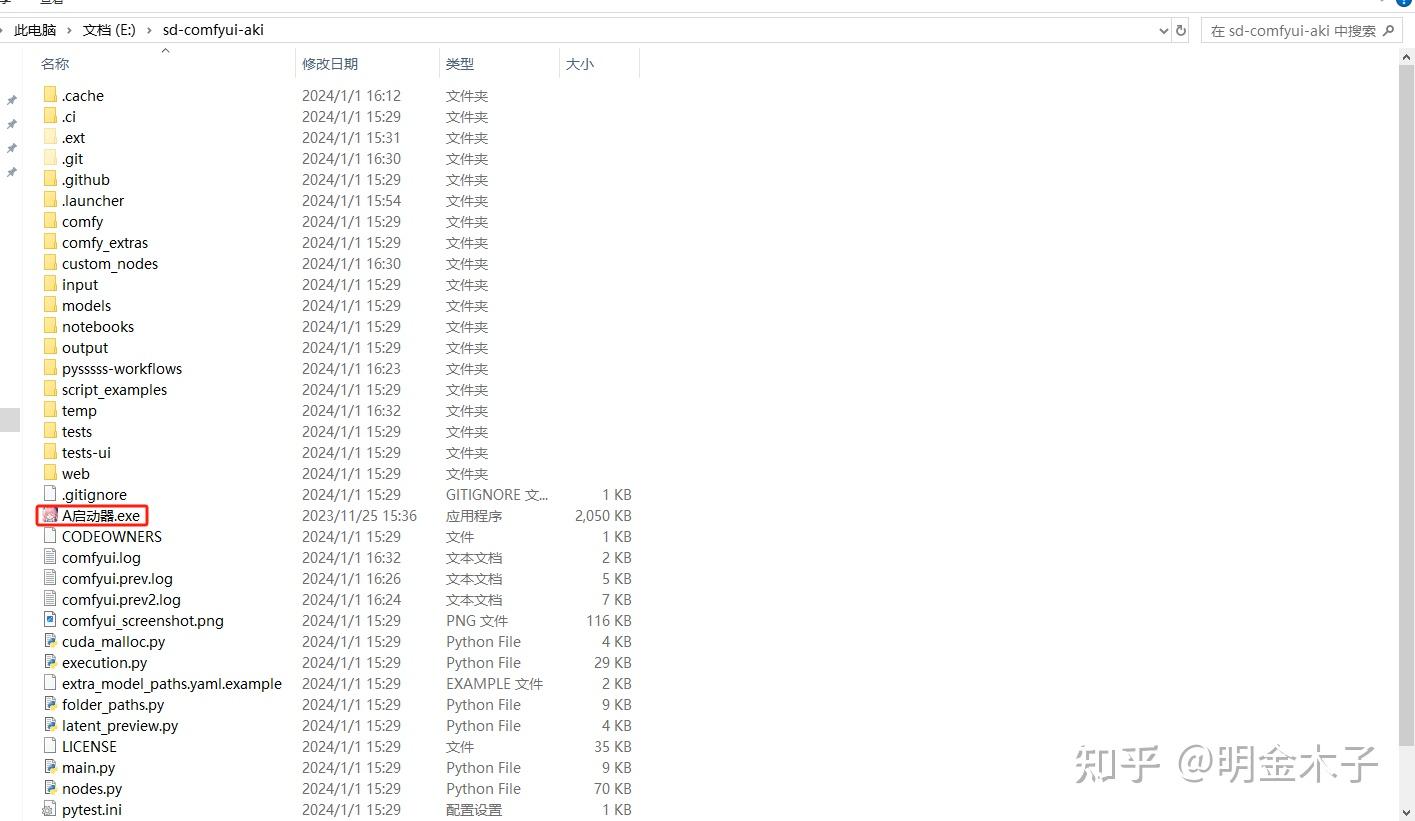Sort by the 修改日期 column header

point(330,63)
